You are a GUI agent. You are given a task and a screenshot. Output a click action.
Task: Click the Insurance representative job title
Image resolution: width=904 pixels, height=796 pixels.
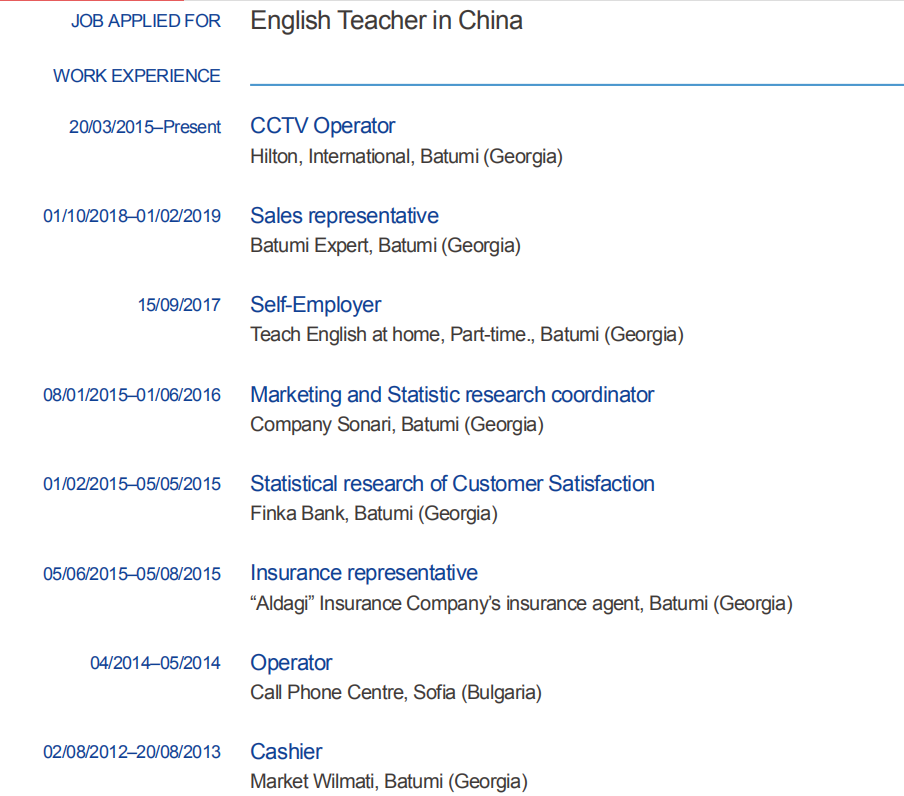364,573
